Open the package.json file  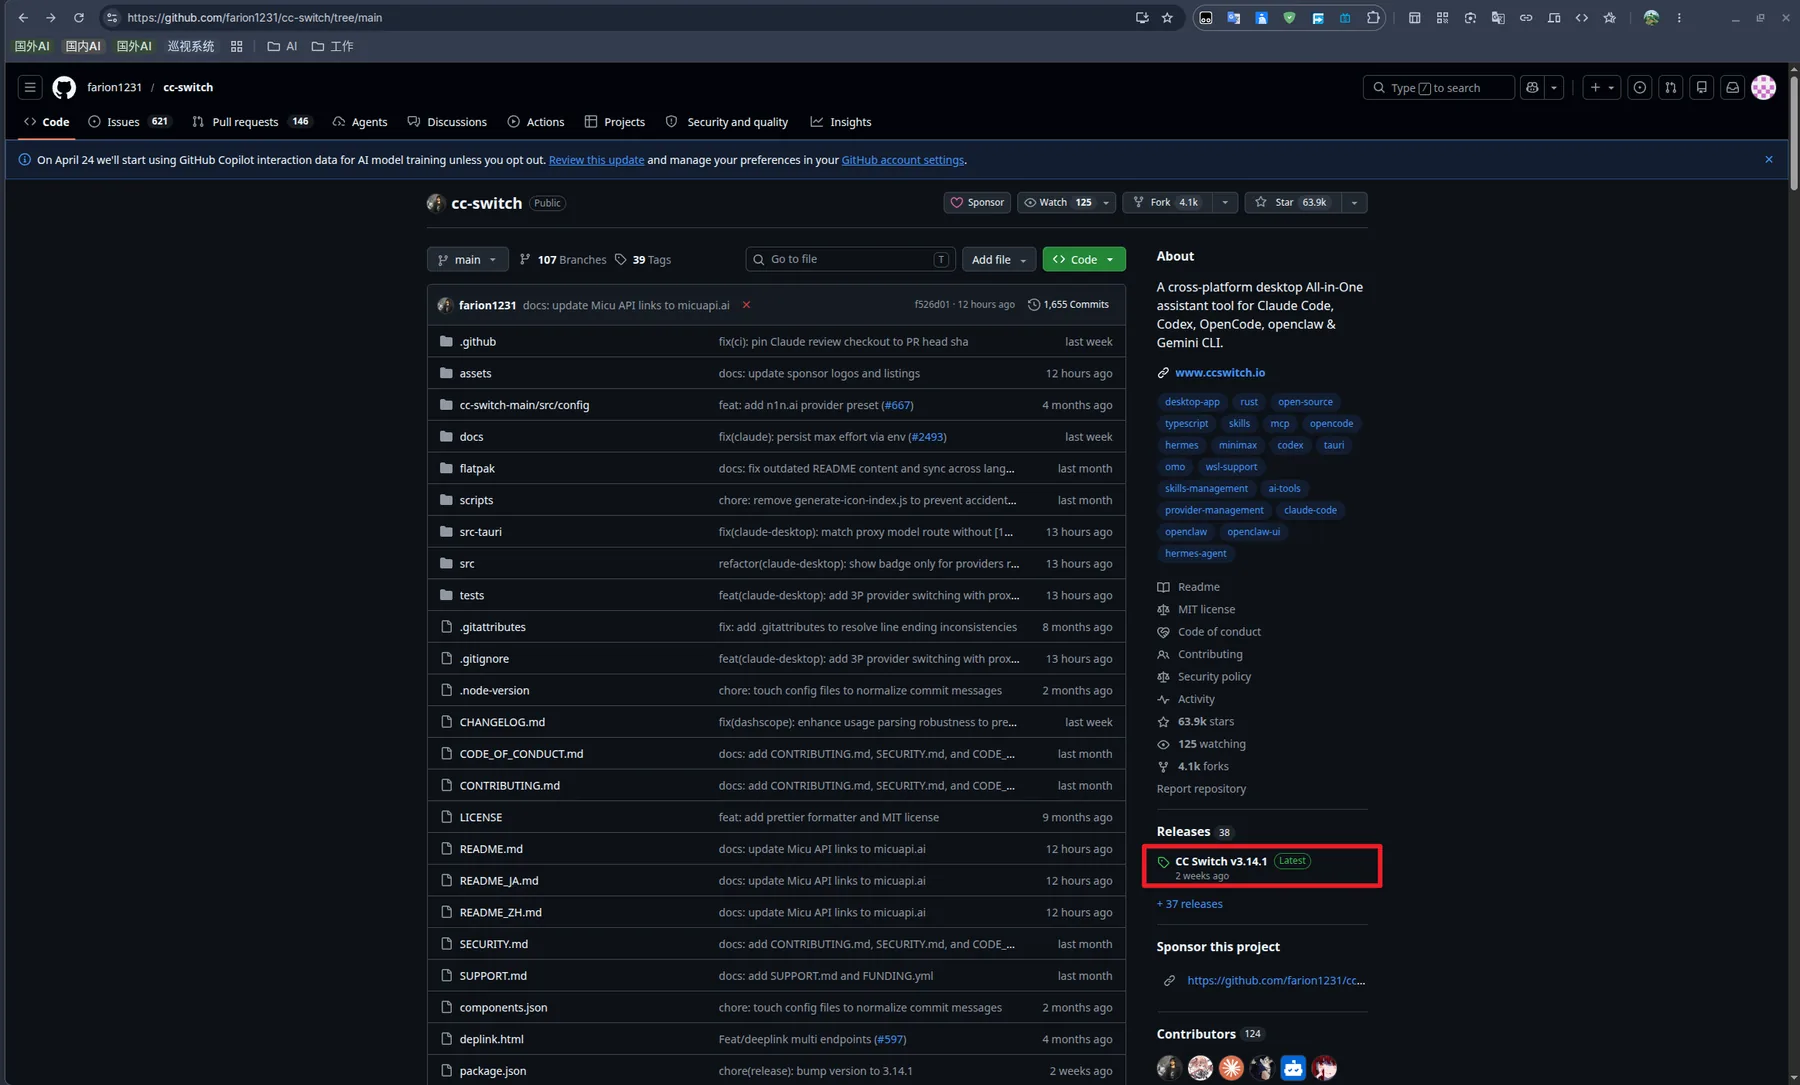(x=493, y=1071)
